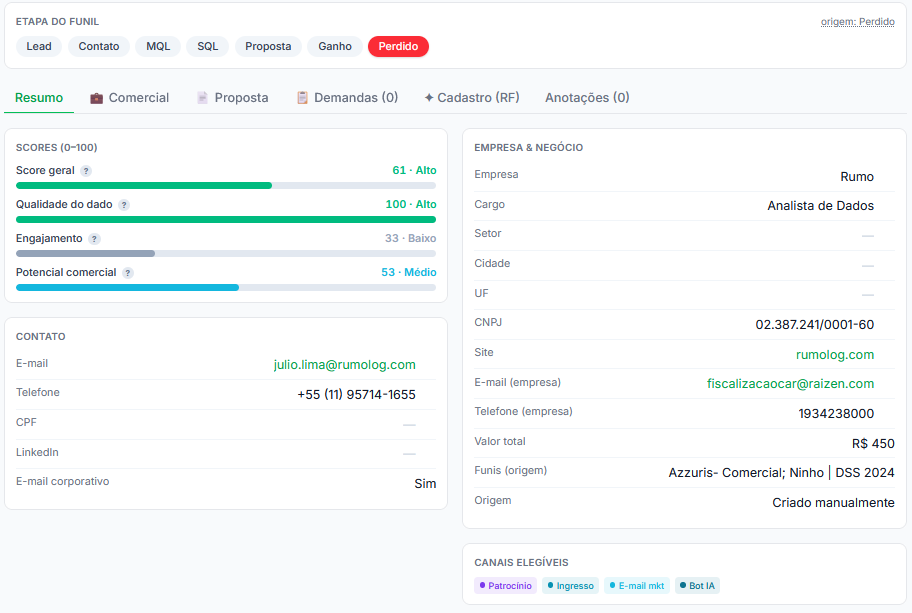Click the Score geral progress bar
Viewport: 912px width, 613px height.
(x=226, y=186)
